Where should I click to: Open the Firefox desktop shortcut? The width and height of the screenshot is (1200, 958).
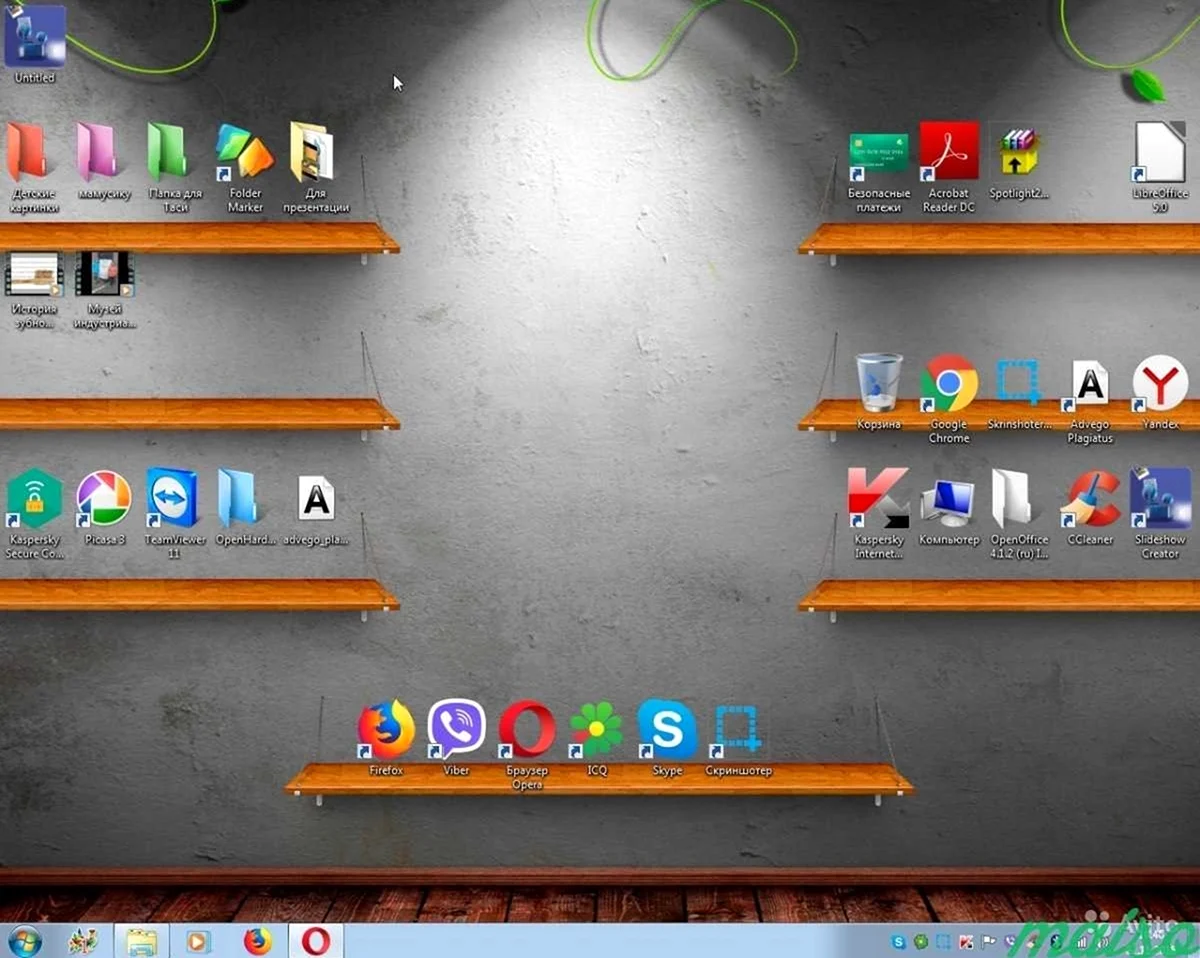point(386,730)
